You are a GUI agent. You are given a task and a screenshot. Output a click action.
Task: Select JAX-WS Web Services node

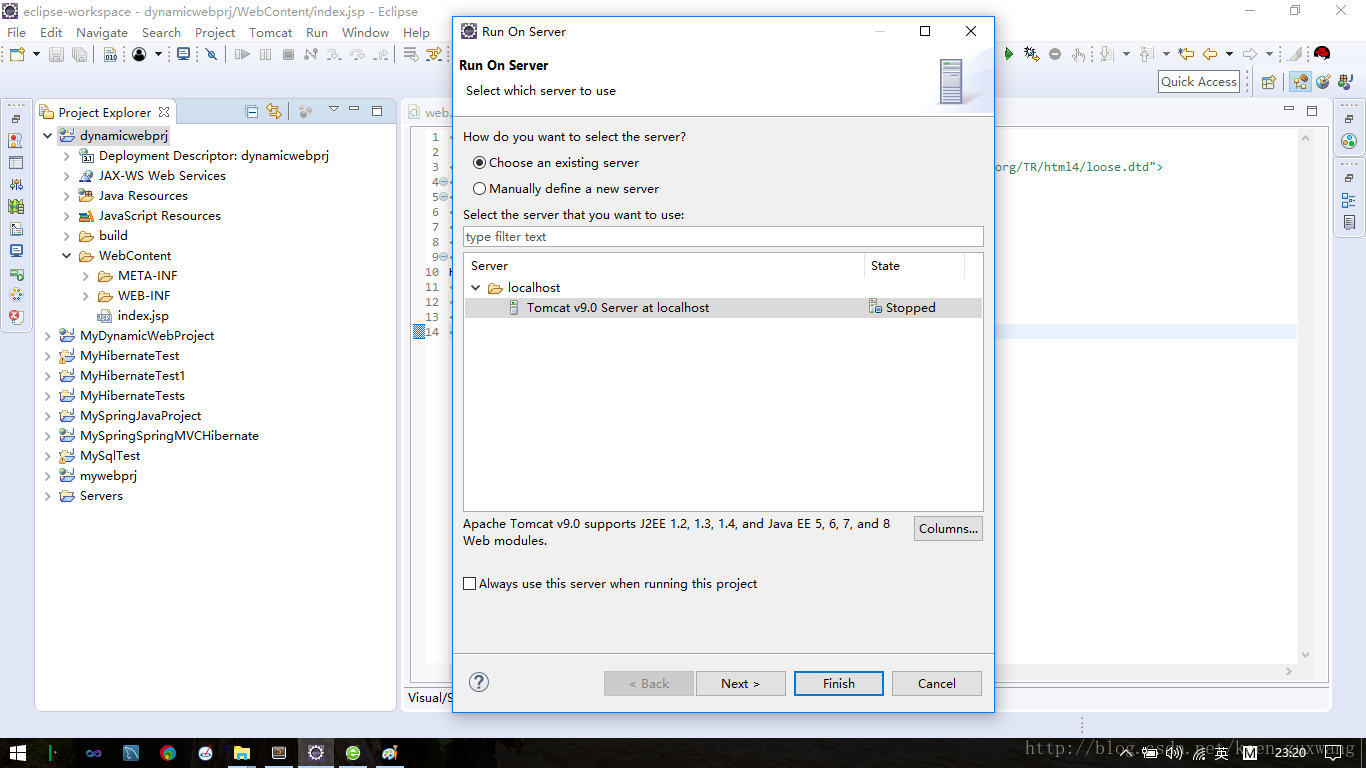(x=162, y=176)
